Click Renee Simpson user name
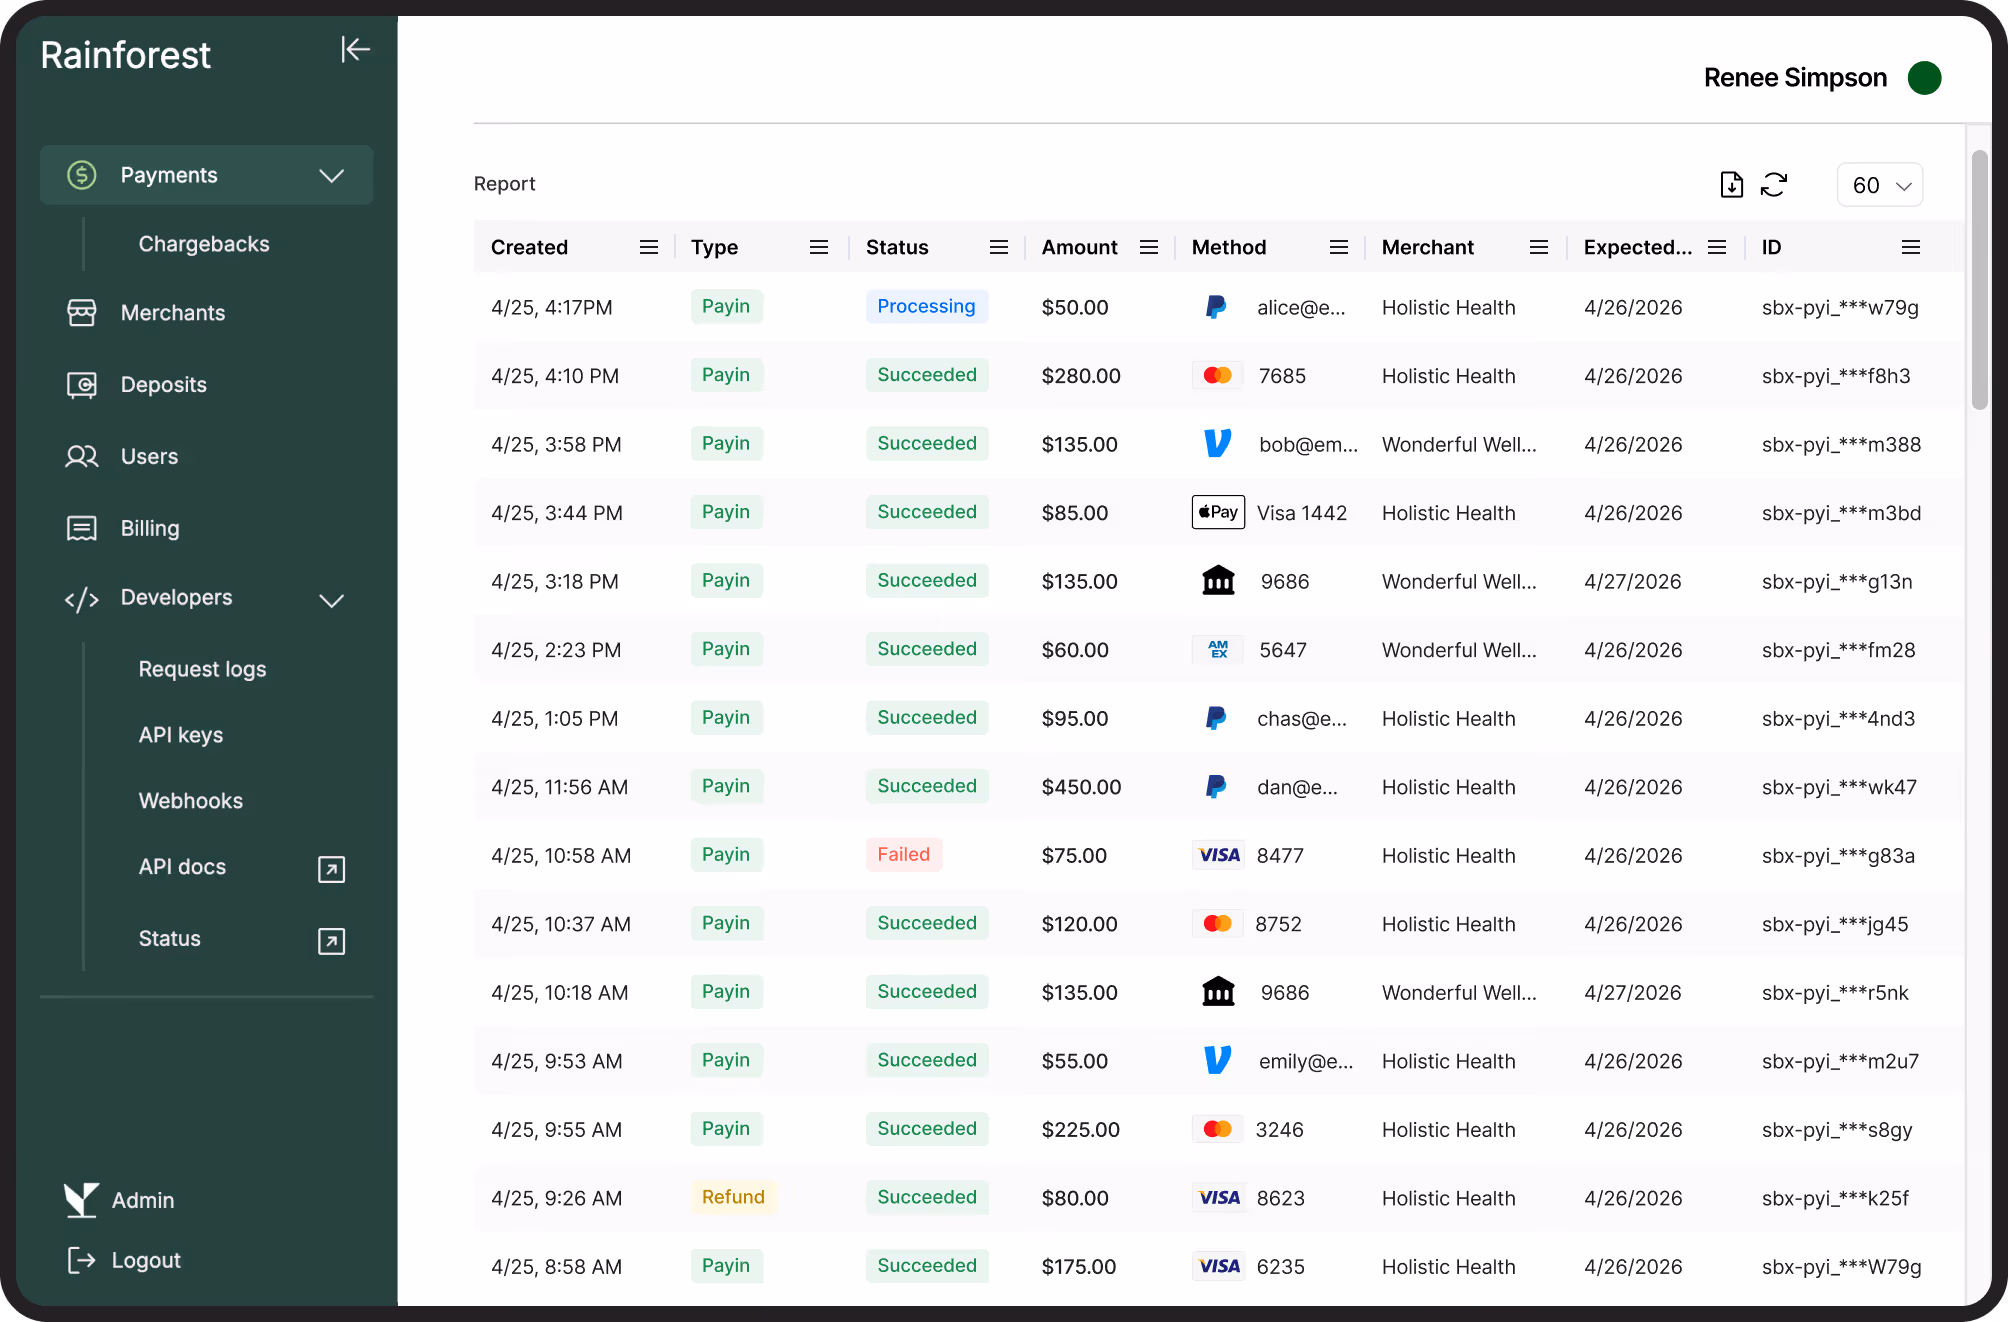This screenshot has height=1322, width=2008. 1795,78
